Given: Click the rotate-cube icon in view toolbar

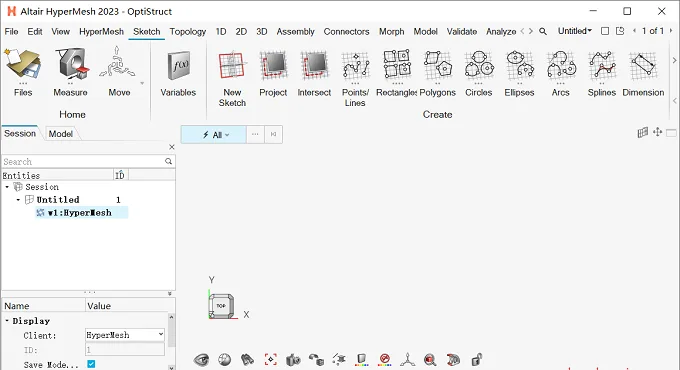Looking at the screenshot, I should (316, 360).
